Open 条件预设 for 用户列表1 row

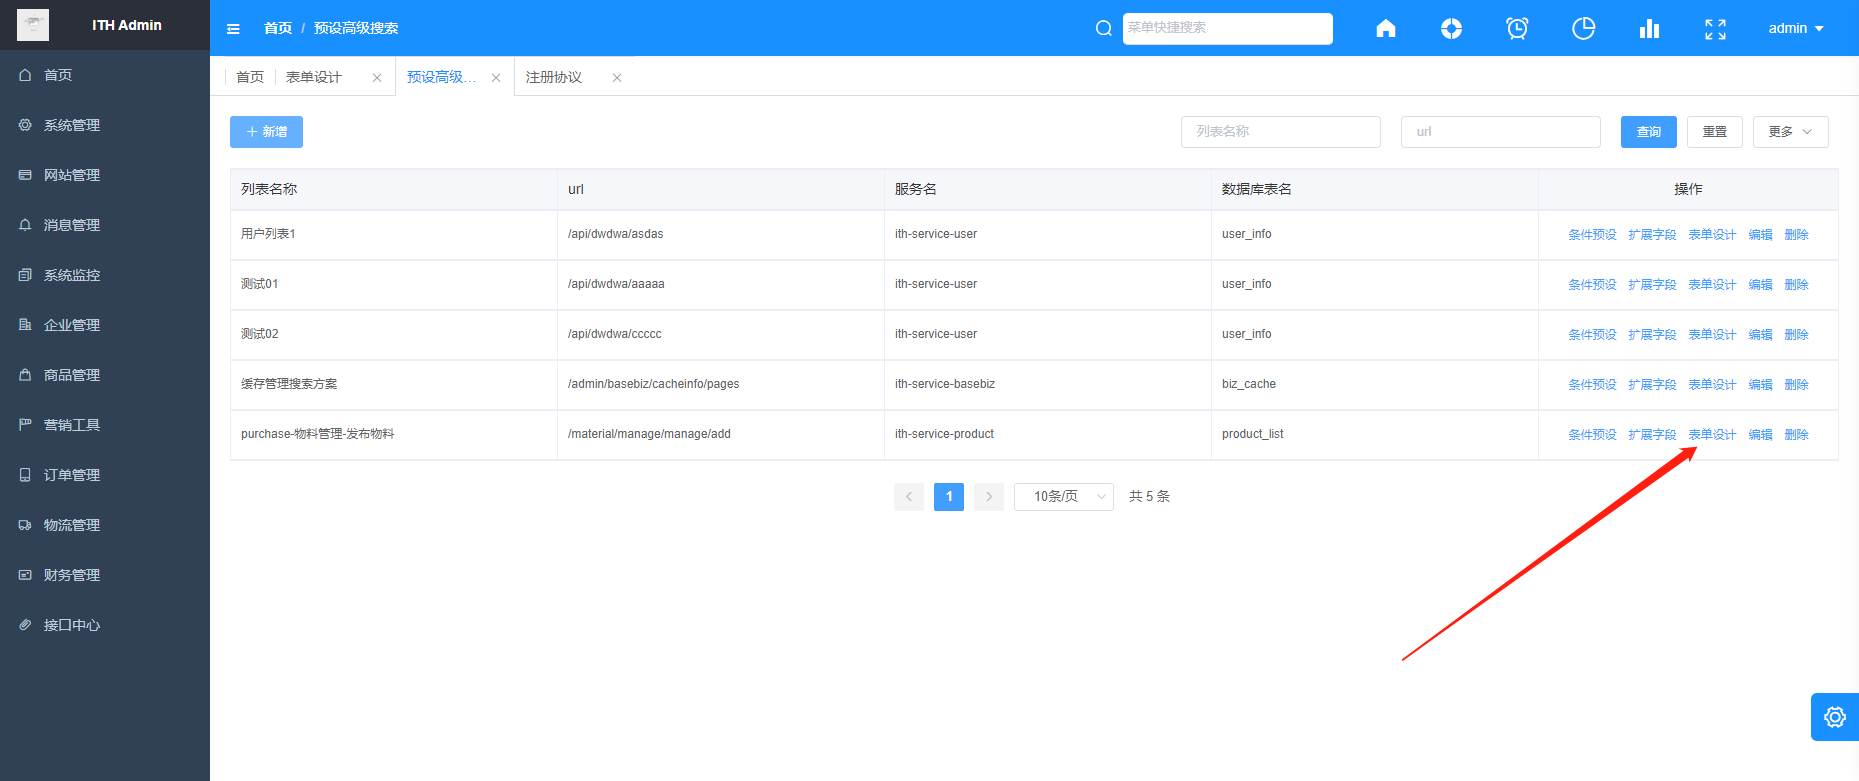[x=1592, y=235]
